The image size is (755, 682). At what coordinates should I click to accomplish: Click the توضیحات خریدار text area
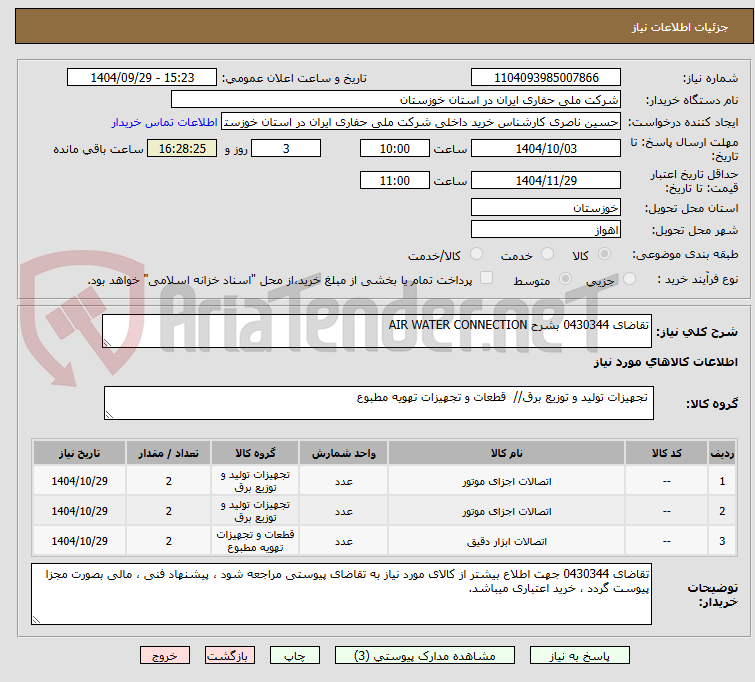[x=341, y=594]
